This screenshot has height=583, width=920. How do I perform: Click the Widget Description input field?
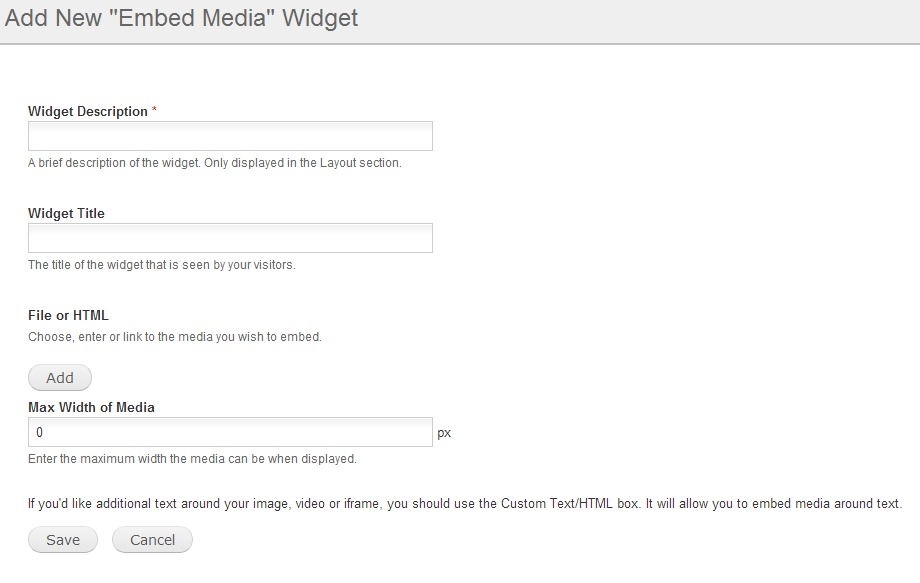tap(230, 136)
